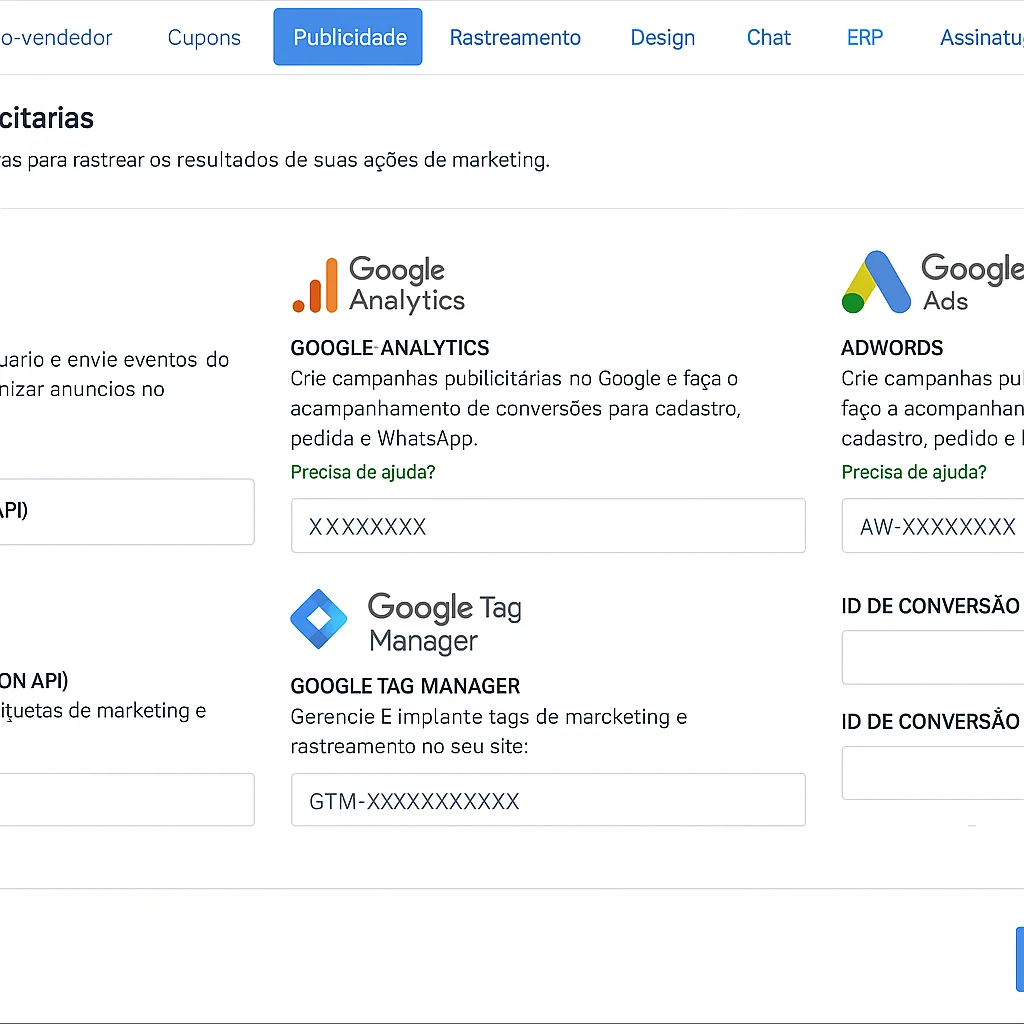Open help link under Google Analytics
The width and height of the screenshot is (1024, 1024).
[362, 472]
